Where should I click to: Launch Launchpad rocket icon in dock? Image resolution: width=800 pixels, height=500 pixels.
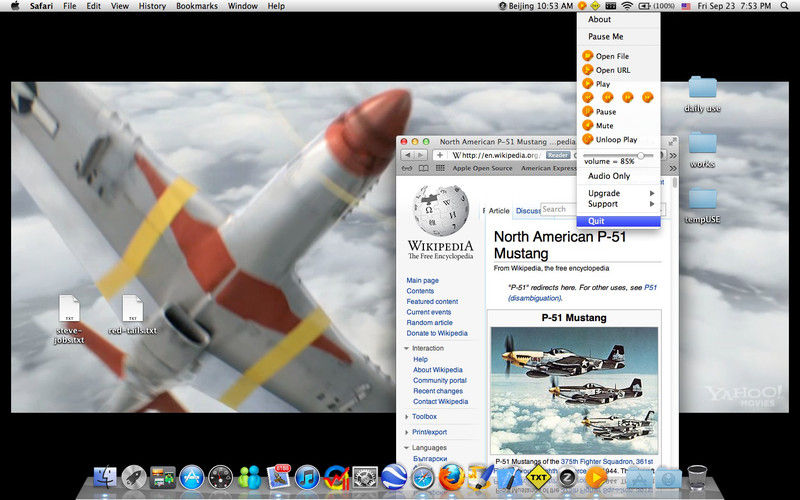(134, 478)
